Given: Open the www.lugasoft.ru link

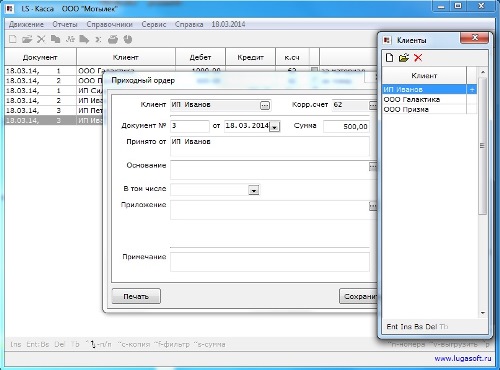Looking at the screenshot, I should [463, 359].
